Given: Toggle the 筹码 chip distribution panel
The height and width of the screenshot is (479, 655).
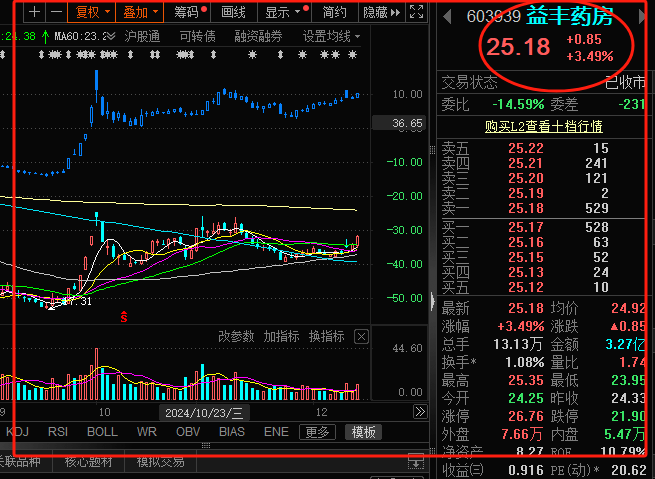Looking at the screenshot, I should click(x=188, y=13).
